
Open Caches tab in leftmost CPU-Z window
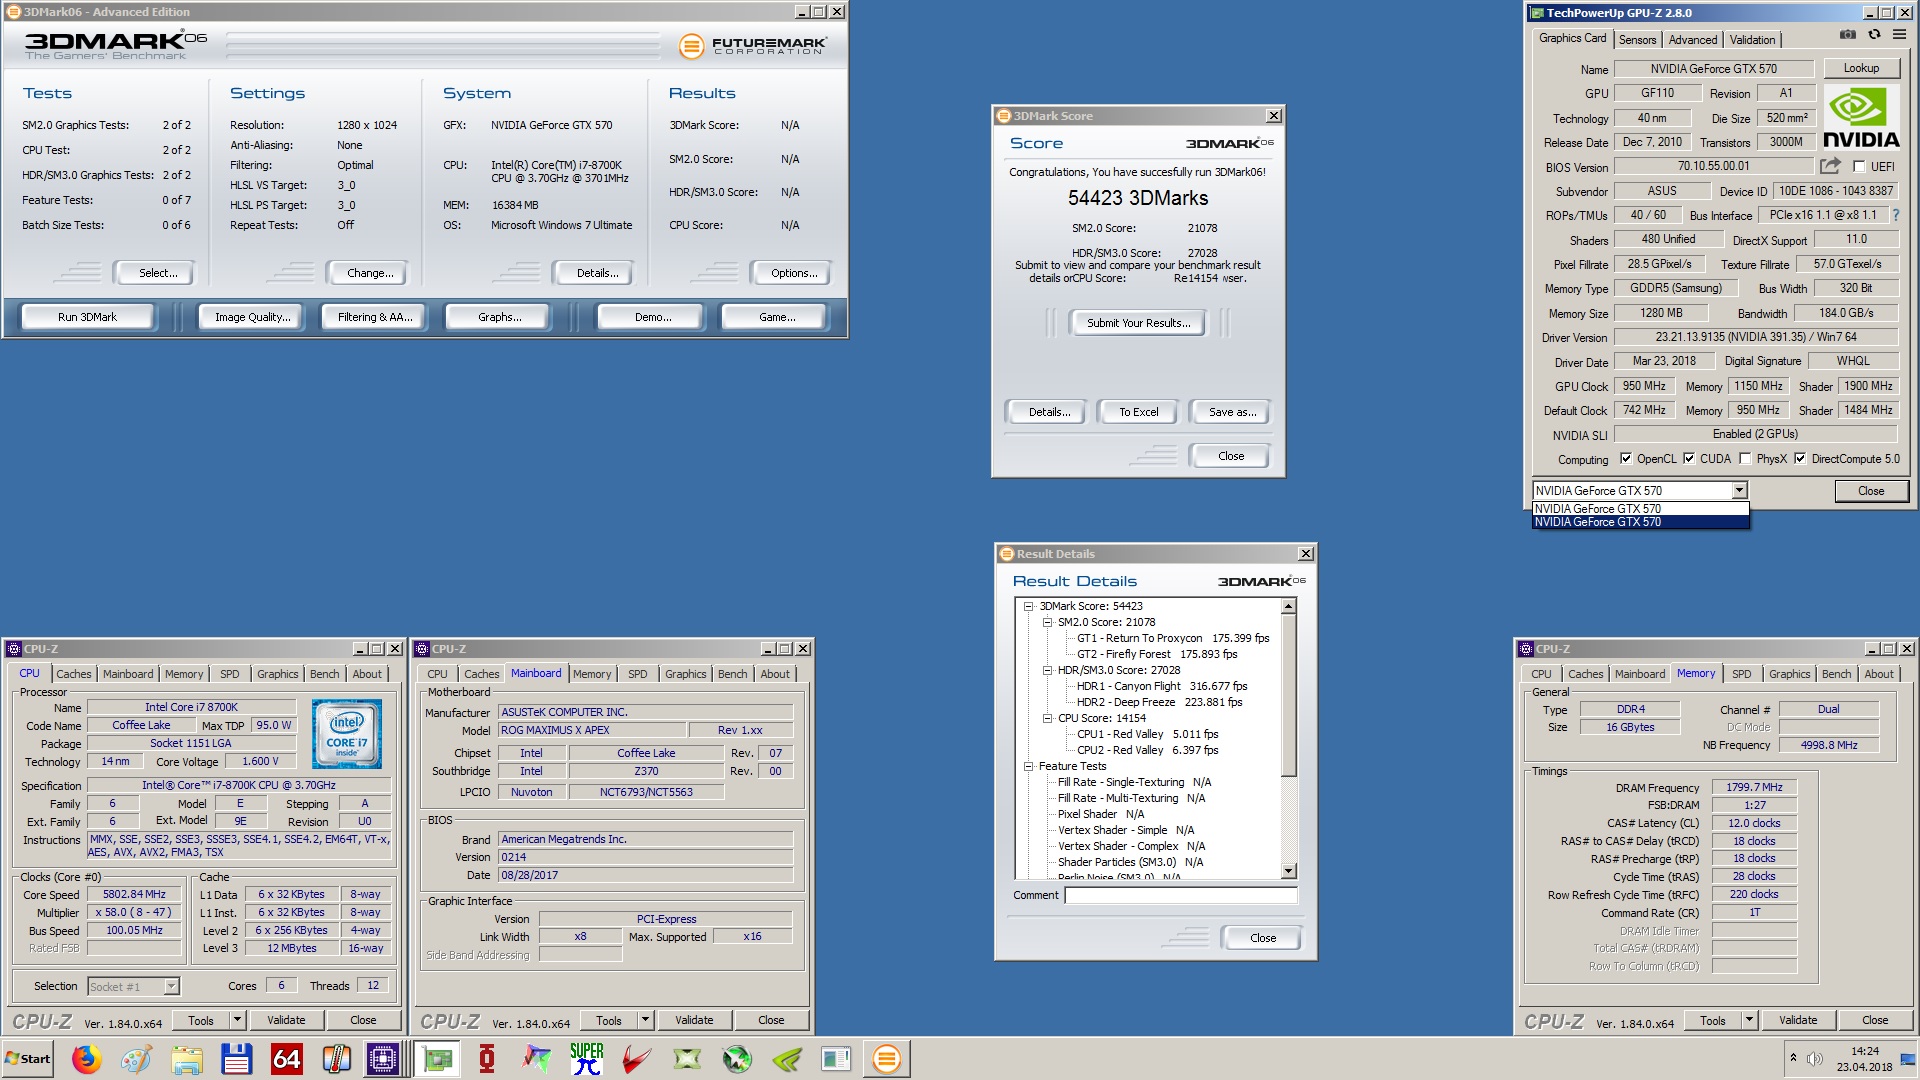(x=73, y=675)
